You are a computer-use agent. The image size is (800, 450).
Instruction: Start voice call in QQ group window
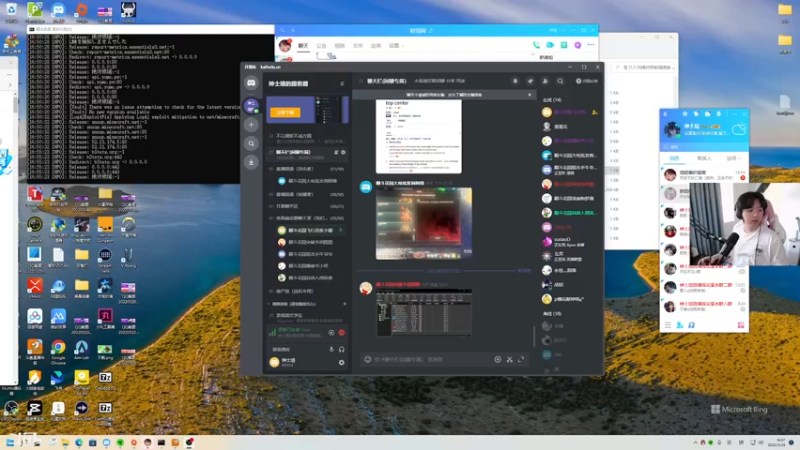pyautogui.click(x=536, y=45)
